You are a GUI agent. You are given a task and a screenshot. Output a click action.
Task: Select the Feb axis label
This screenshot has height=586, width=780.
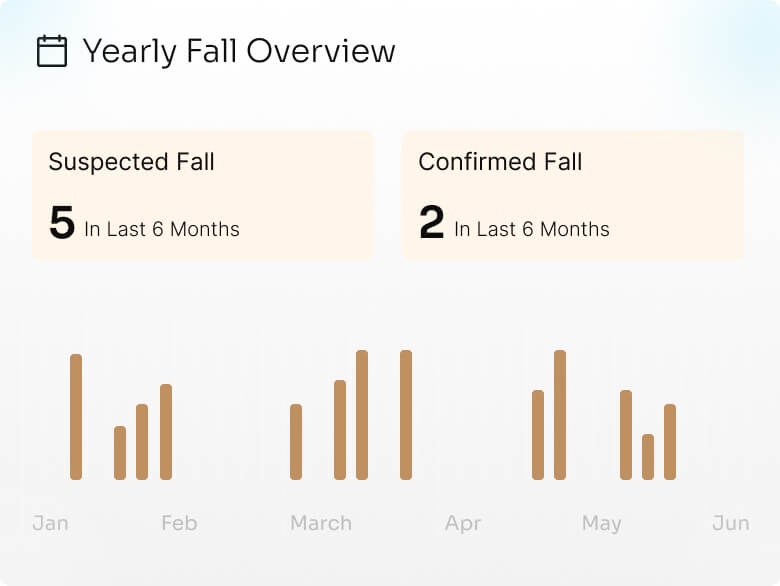pos(179,523)
